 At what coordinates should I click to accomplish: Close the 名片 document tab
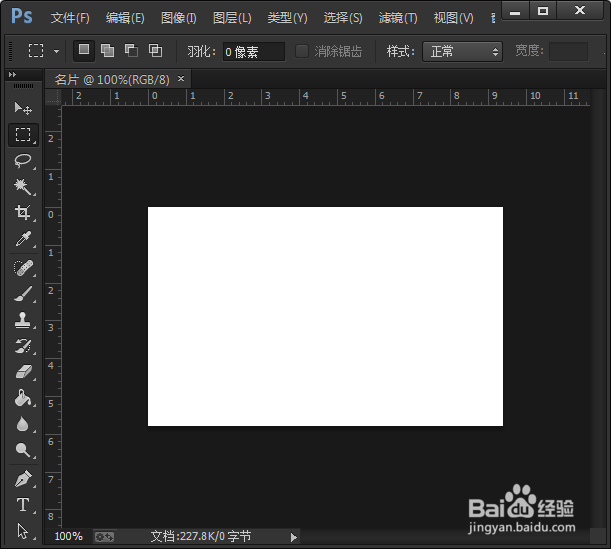(x=181, y=79)
